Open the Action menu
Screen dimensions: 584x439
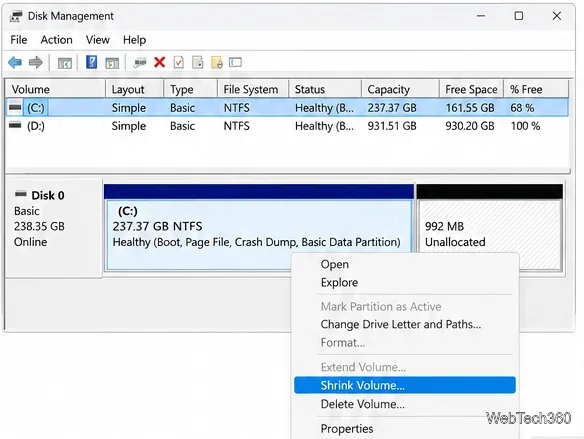tap(57, 40)
